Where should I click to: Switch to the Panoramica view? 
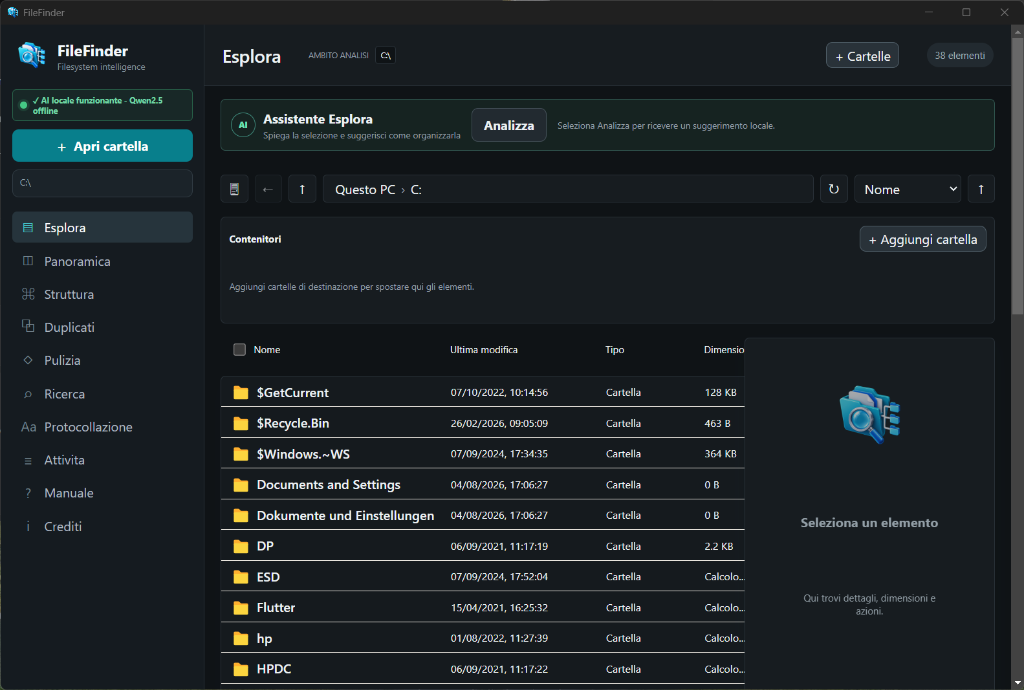(103, 261)
